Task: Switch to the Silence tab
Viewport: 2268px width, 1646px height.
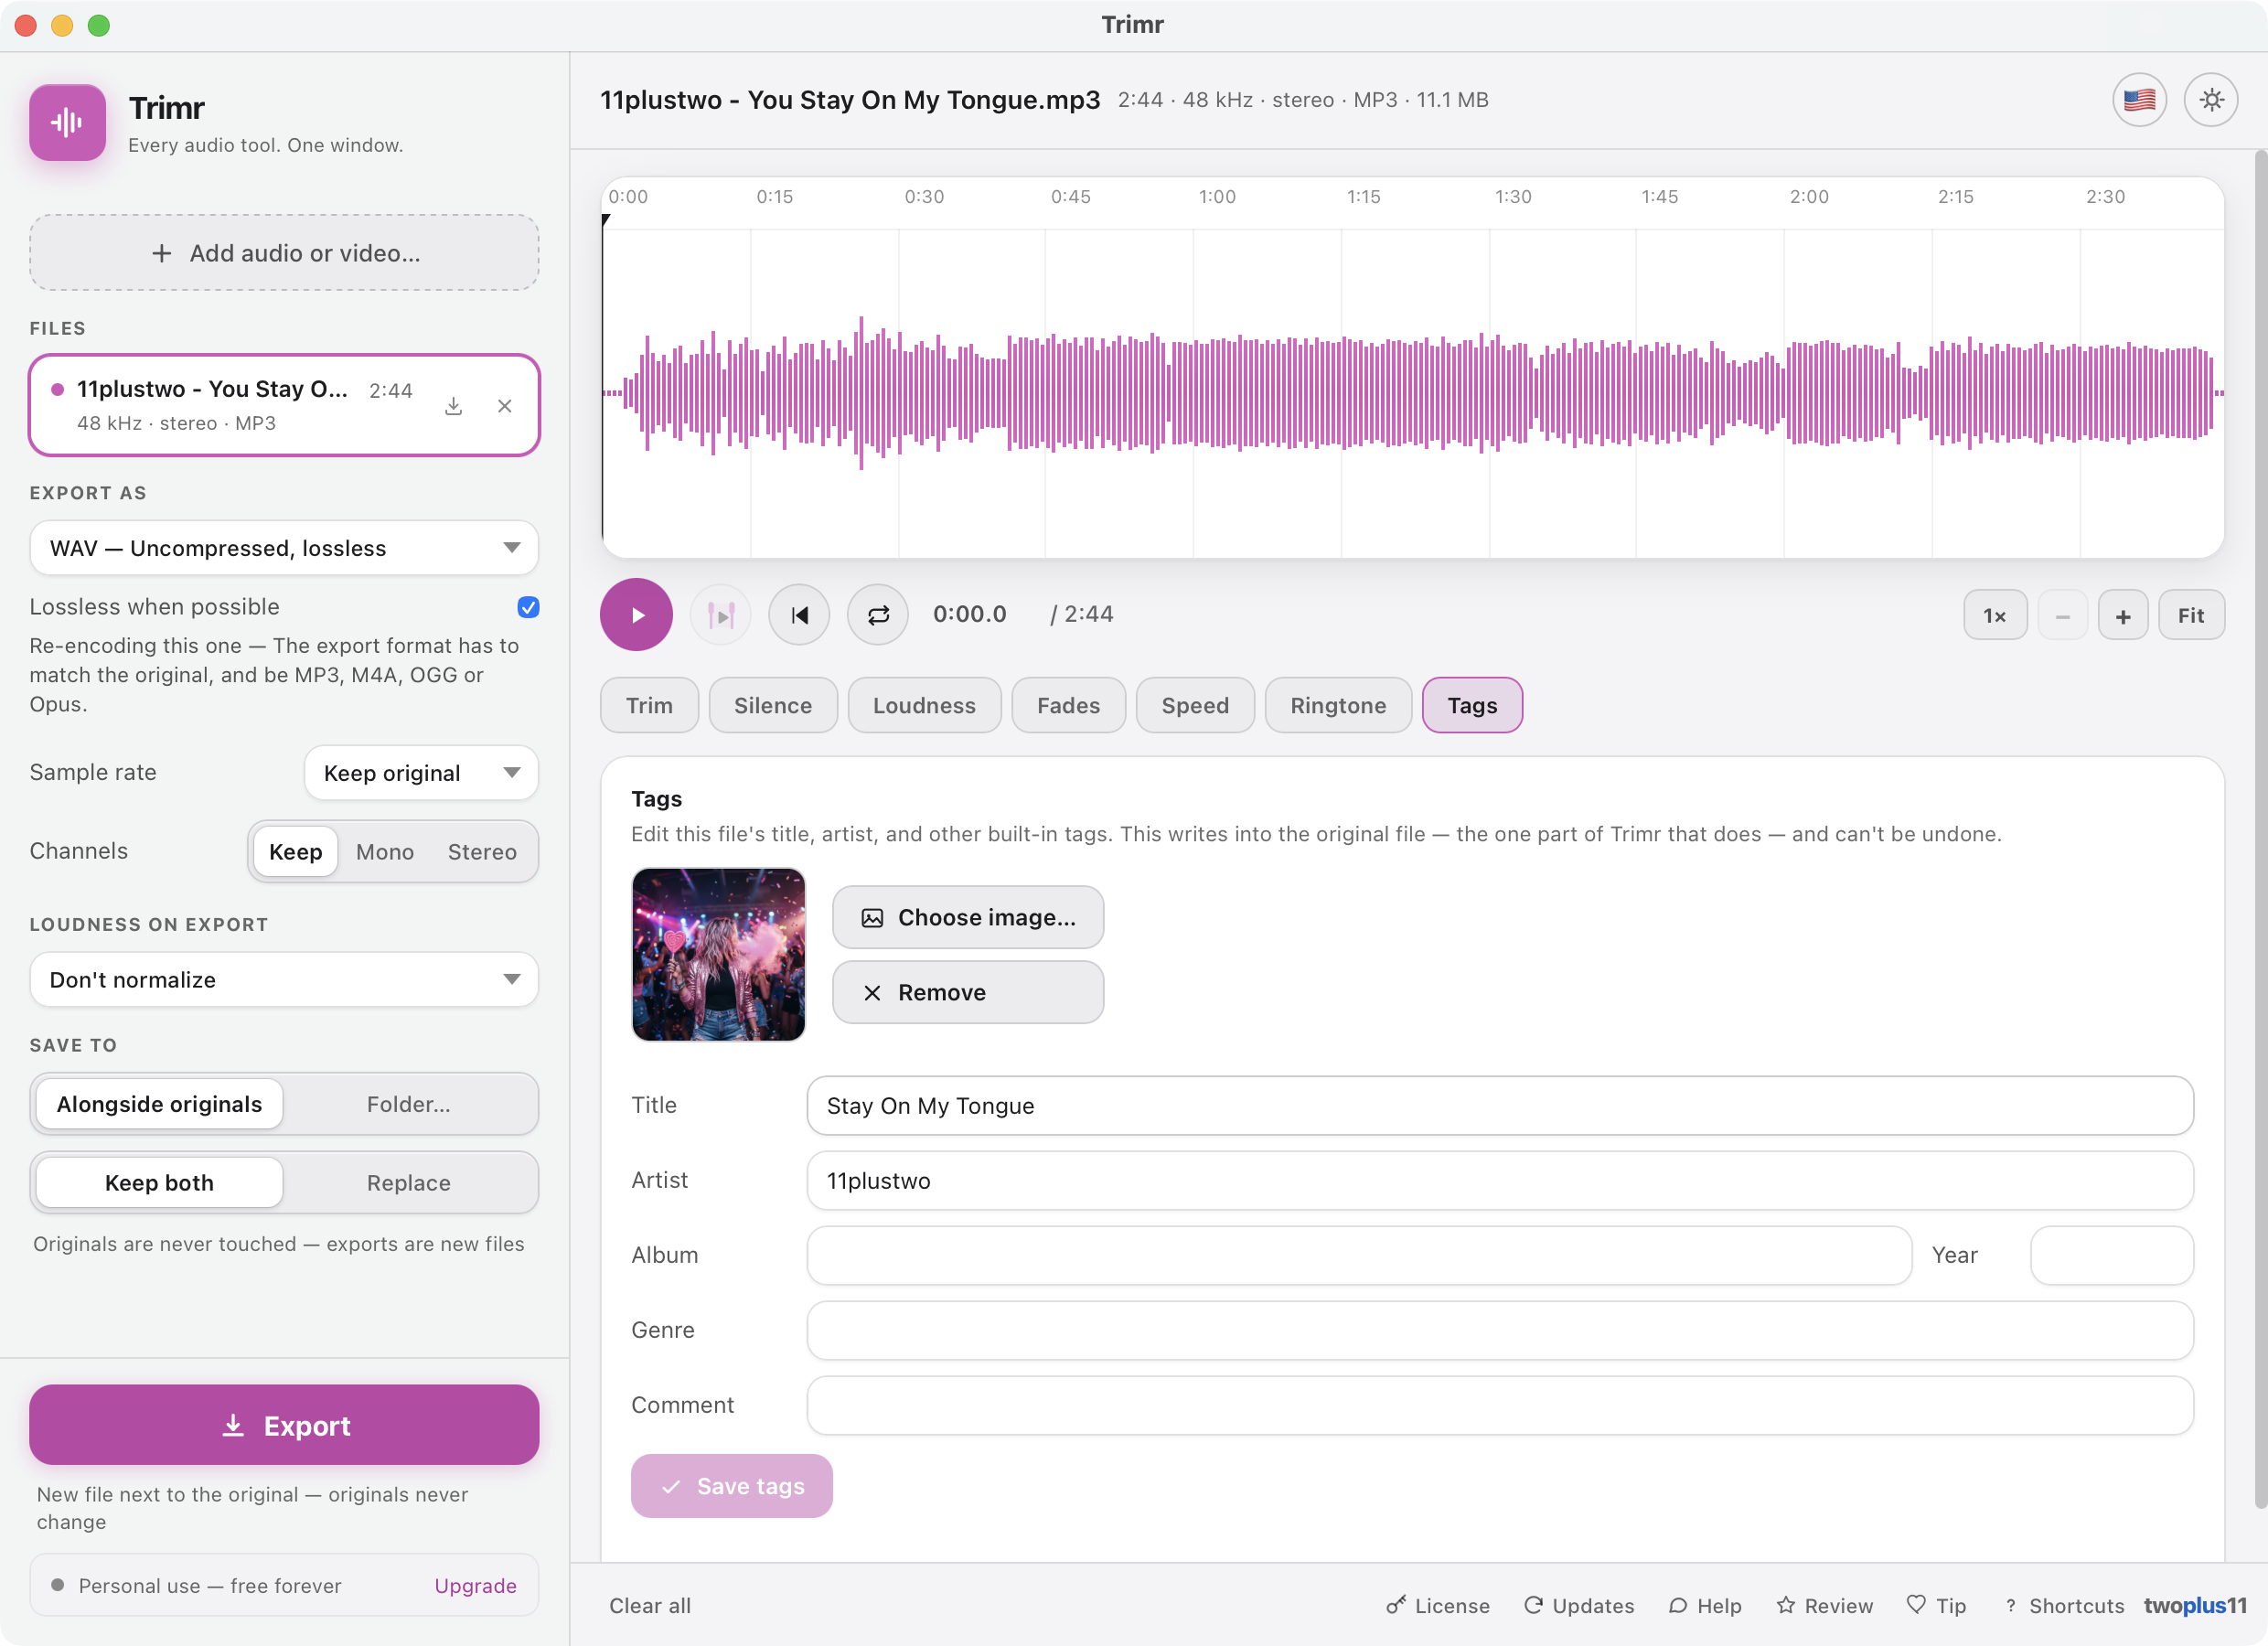Action: pyautogui.click(x=773, y=706)
